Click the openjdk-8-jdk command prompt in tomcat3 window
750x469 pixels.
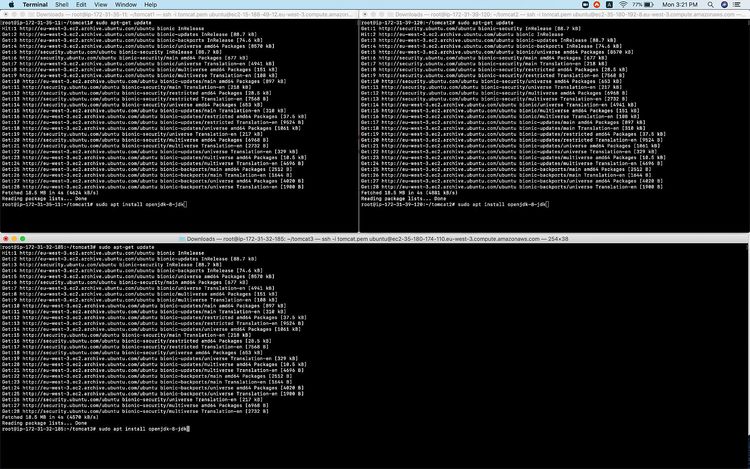[95, 429]
